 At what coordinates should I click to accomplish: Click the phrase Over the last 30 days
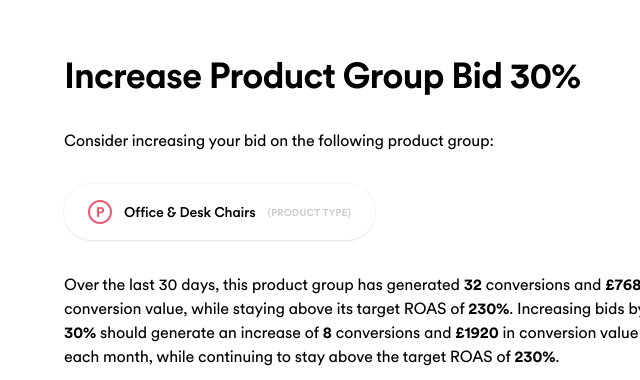pyautogui.click(x=141, y=285)
